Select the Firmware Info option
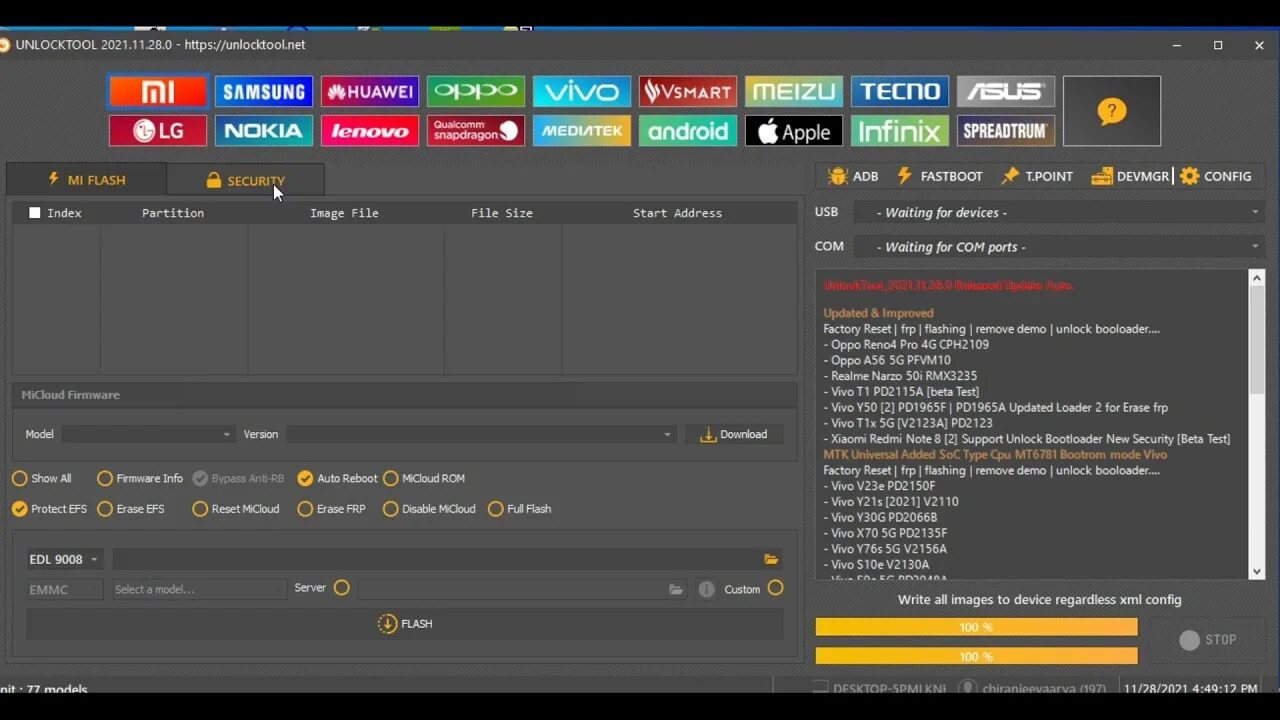1280x720 pixels. pyautogui.click(x=140, y=479)
